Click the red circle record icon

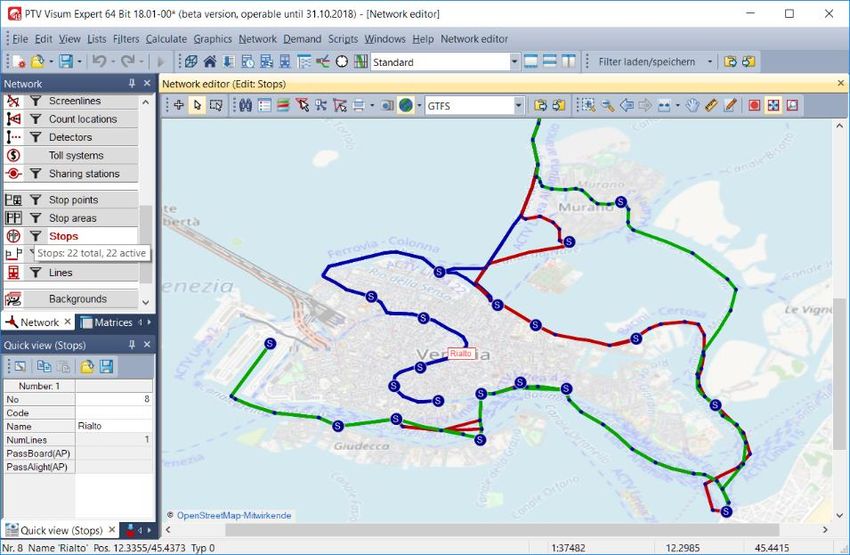coord(754,105)
